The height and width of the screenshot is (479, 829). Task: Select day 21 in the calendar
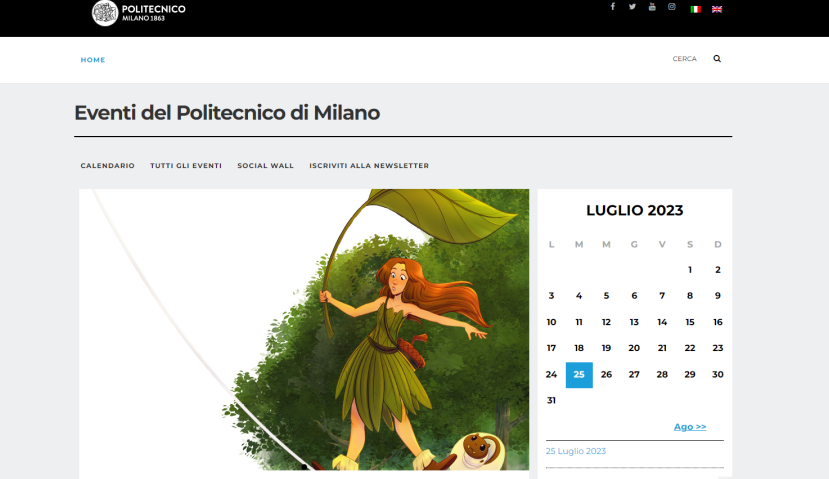tap(662, 348)
